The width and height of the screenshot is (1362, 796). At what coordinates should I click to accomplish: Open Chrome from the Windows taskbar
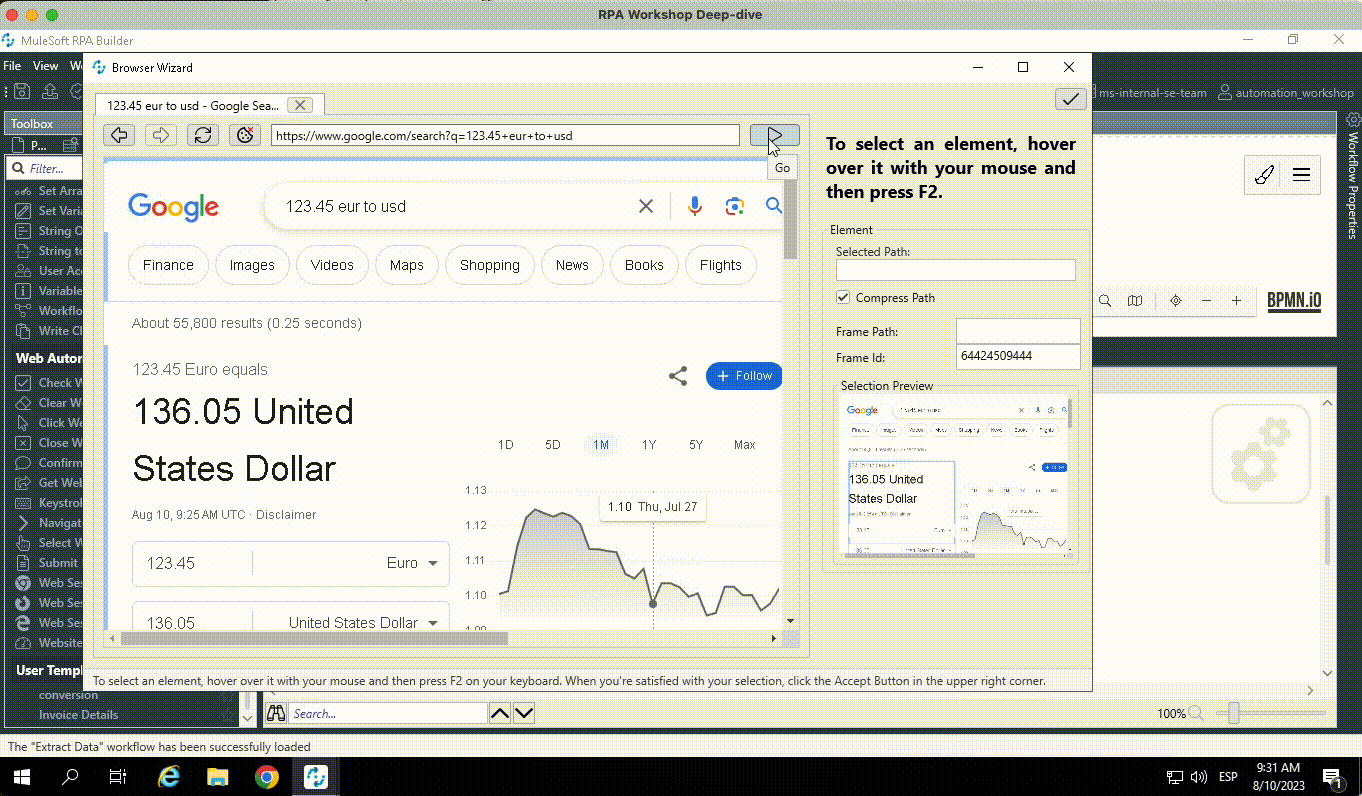[x=266, y=777]
